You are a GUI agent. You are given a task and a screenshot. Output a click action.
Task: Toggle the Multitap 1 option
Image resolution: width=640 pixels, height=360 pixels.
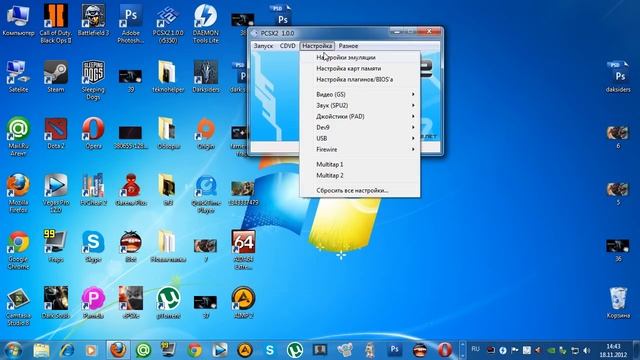point(360,164)
